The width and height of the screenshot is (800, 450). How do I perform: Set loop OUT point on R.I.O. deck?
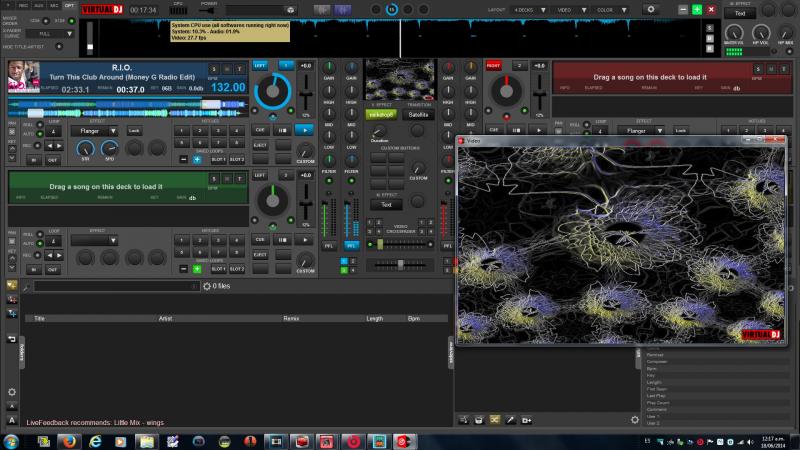click(53, 160)
